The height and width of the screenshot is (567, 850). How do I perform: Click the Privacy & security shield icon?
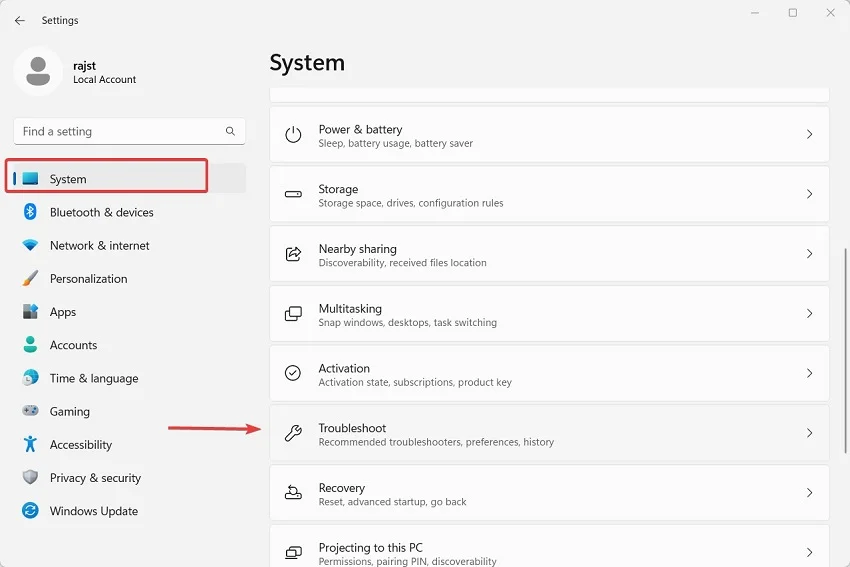[30, 478]
